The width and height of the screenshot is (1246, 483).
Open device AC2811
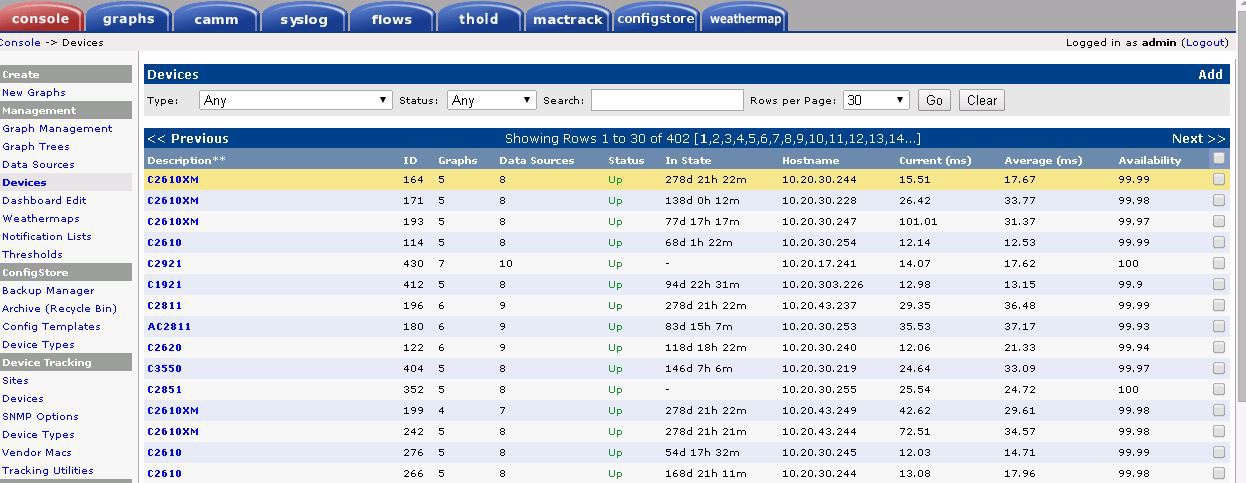(x=169, y=327)
